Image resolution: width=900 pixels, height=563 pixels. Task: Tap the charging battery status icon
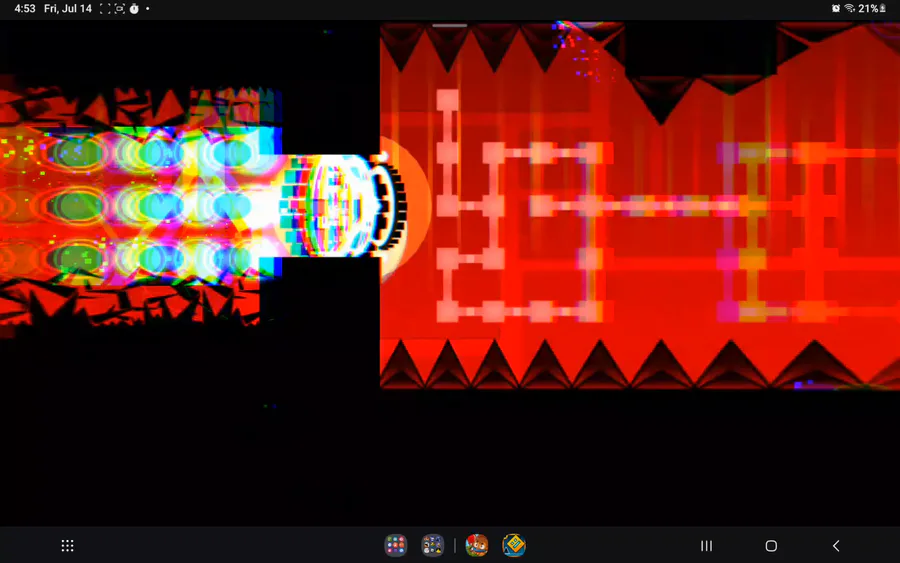(x=883, y=9)
